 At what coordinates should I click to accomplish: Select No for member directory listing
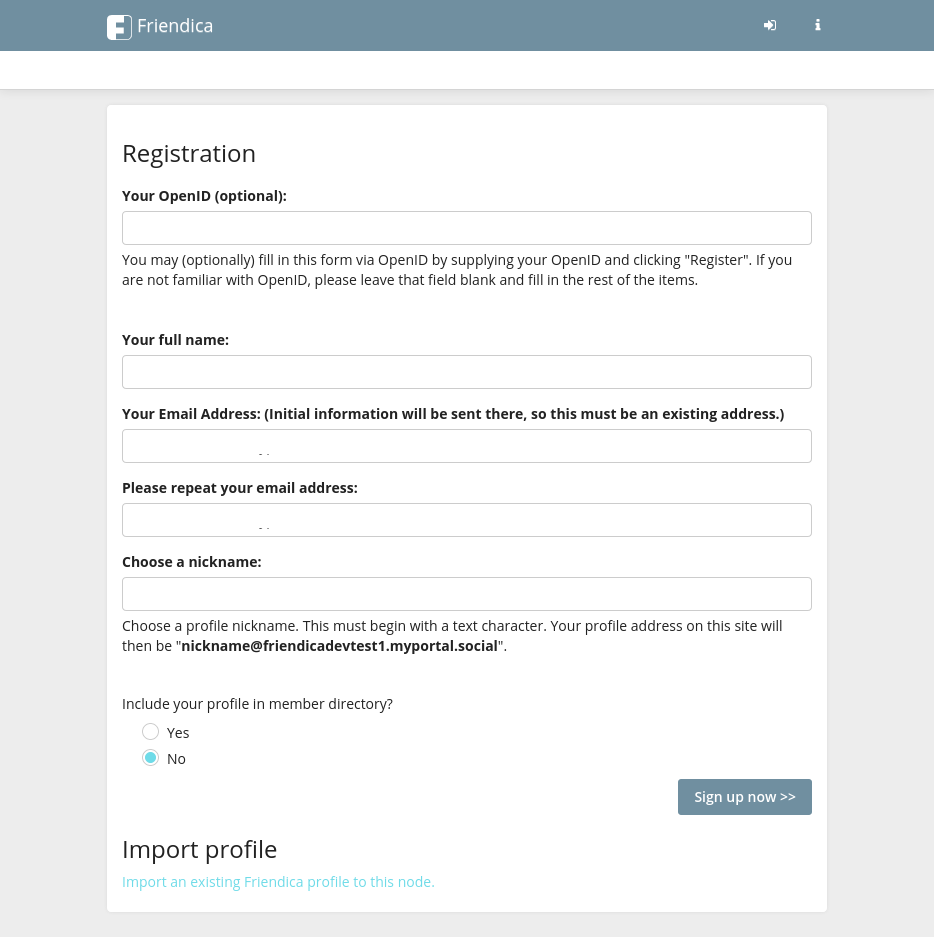151,758
